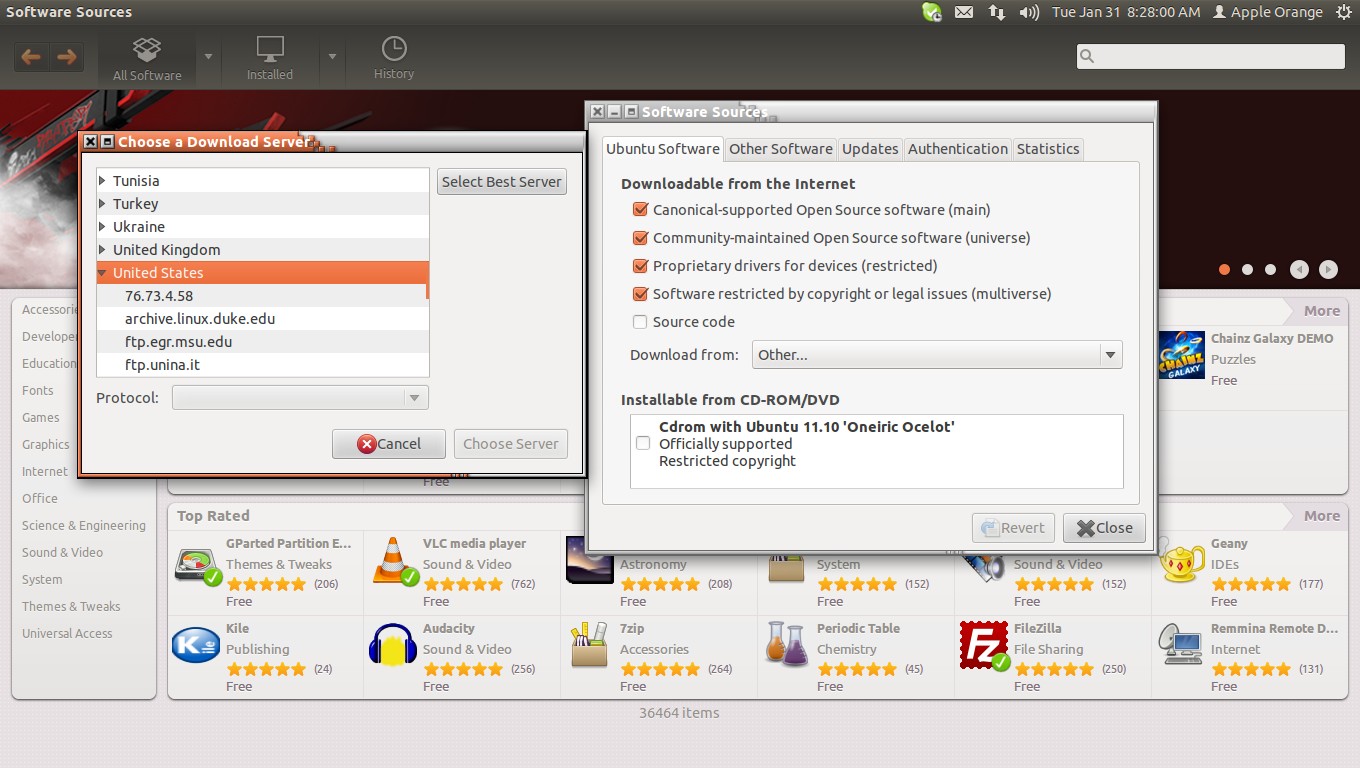Show the next featured banner
Screen dimensions: 1360x768
(x=1328, y=269)
